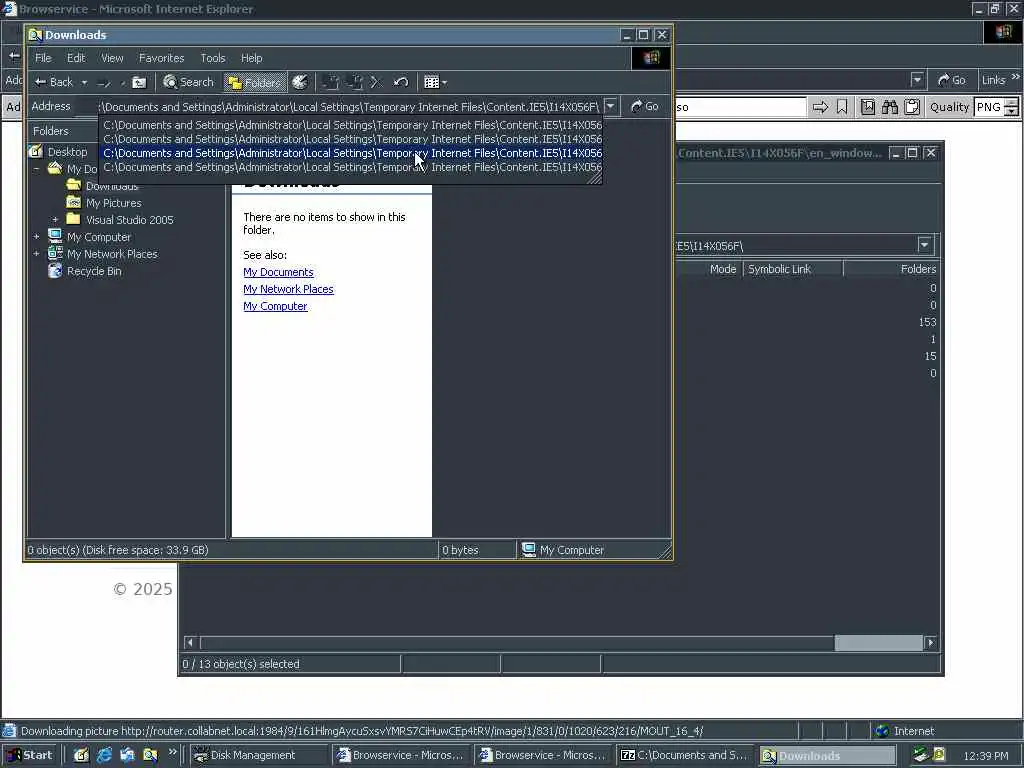Viewport: 1024px width, 768px height.
Task: Open the Back history dropdown arrow
Action: 84,82
